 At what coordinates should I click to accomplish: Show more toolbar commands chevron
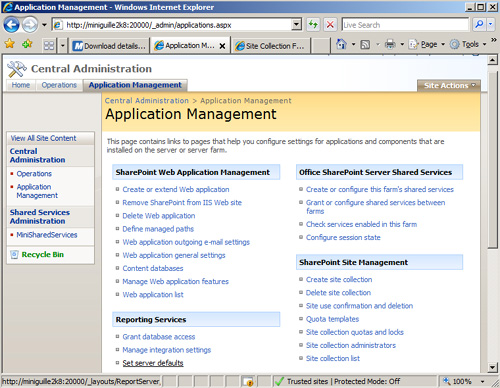coord(494,40)
